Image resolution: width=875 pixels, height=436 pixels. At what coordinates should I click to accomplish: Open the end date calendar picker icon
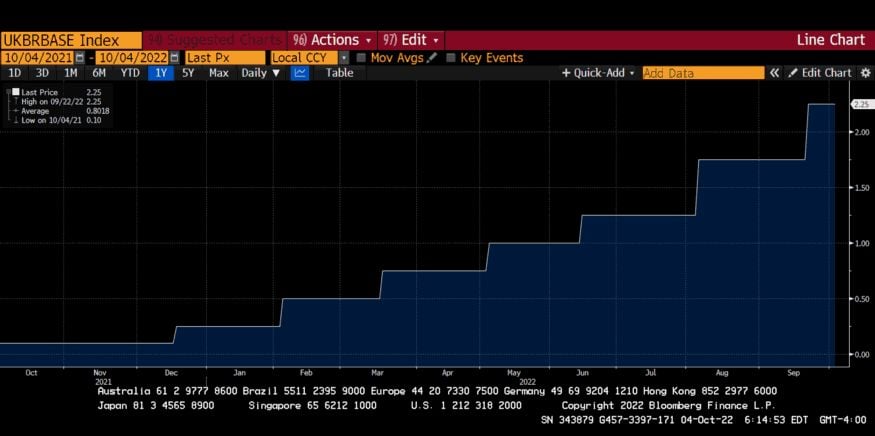point(175,58)
